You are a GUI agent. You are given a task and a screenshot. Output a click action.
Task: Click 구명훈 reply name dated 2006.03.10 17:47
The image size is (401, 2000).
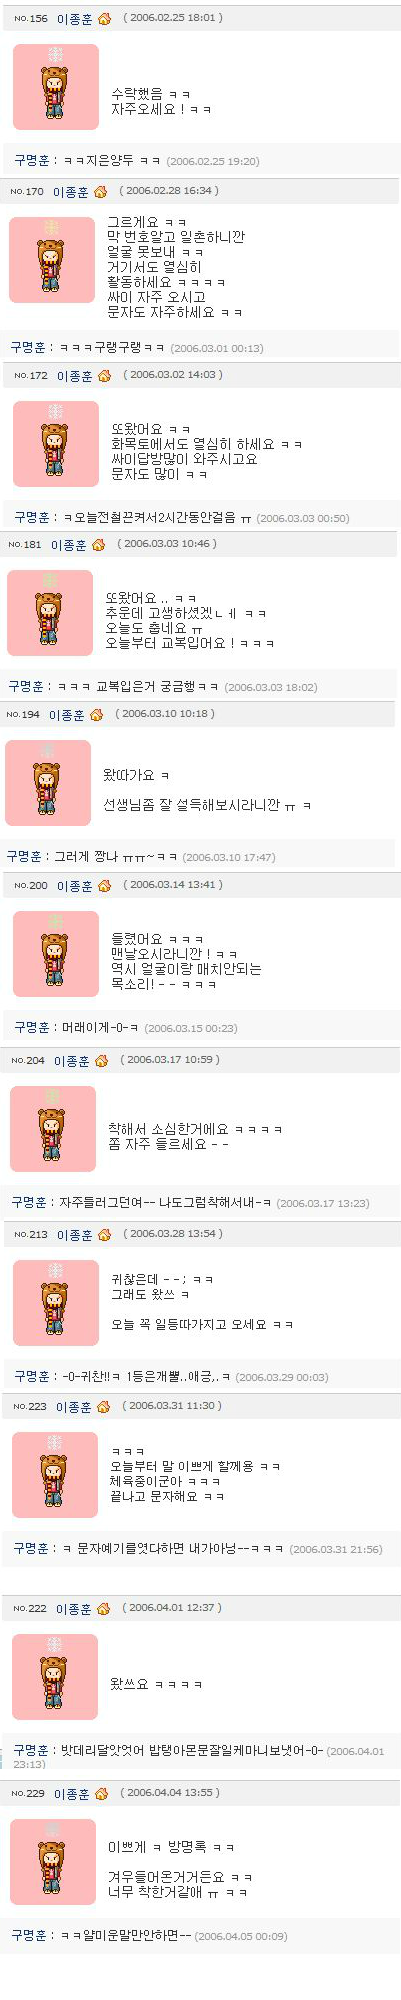click(25, 856)
